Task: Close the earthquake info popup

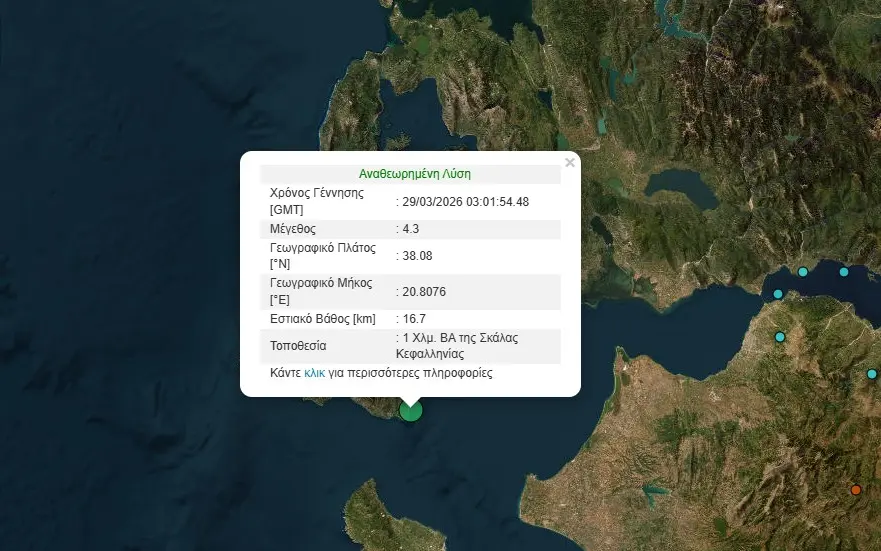Action: point(570,162)
